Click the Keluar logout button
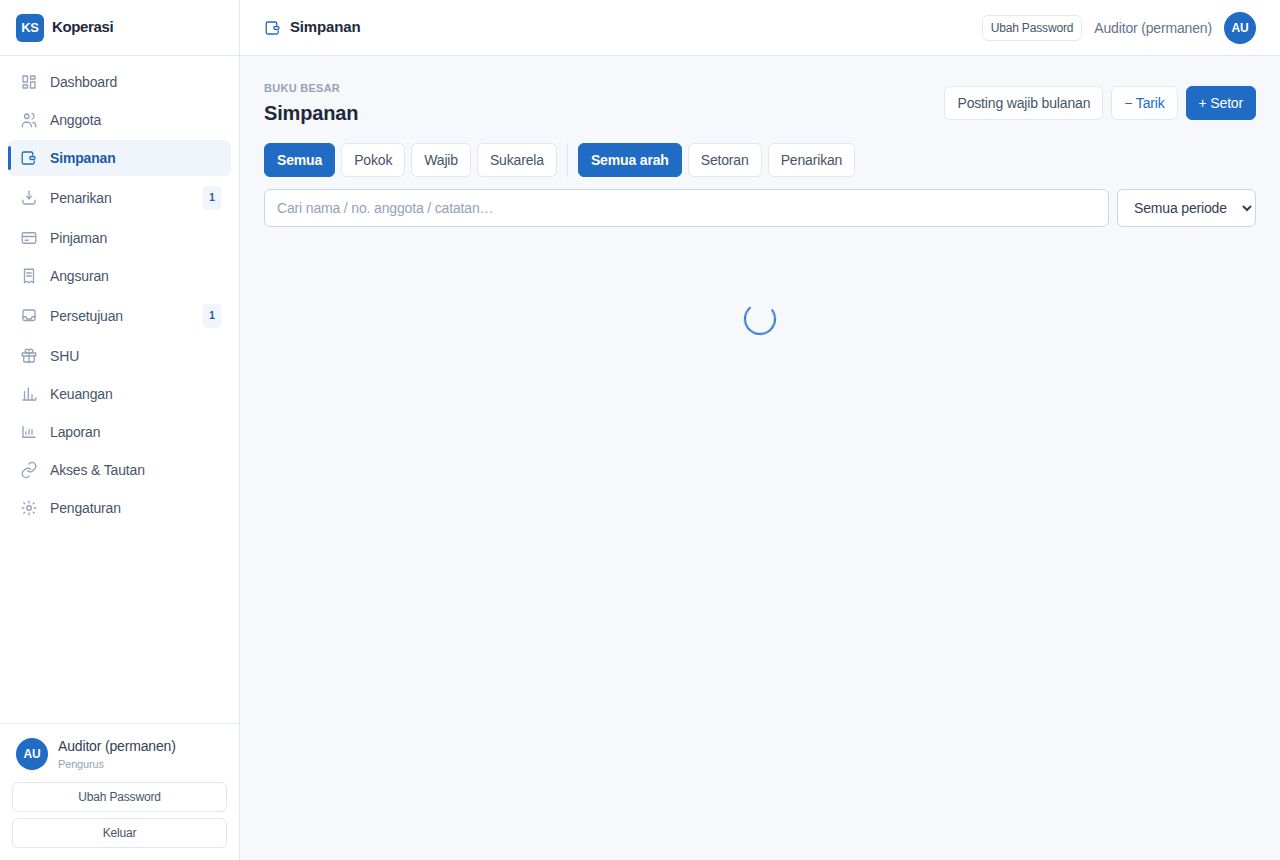Image resolution: width=1280 pixels, height=860 pixels. pos(120,833)
